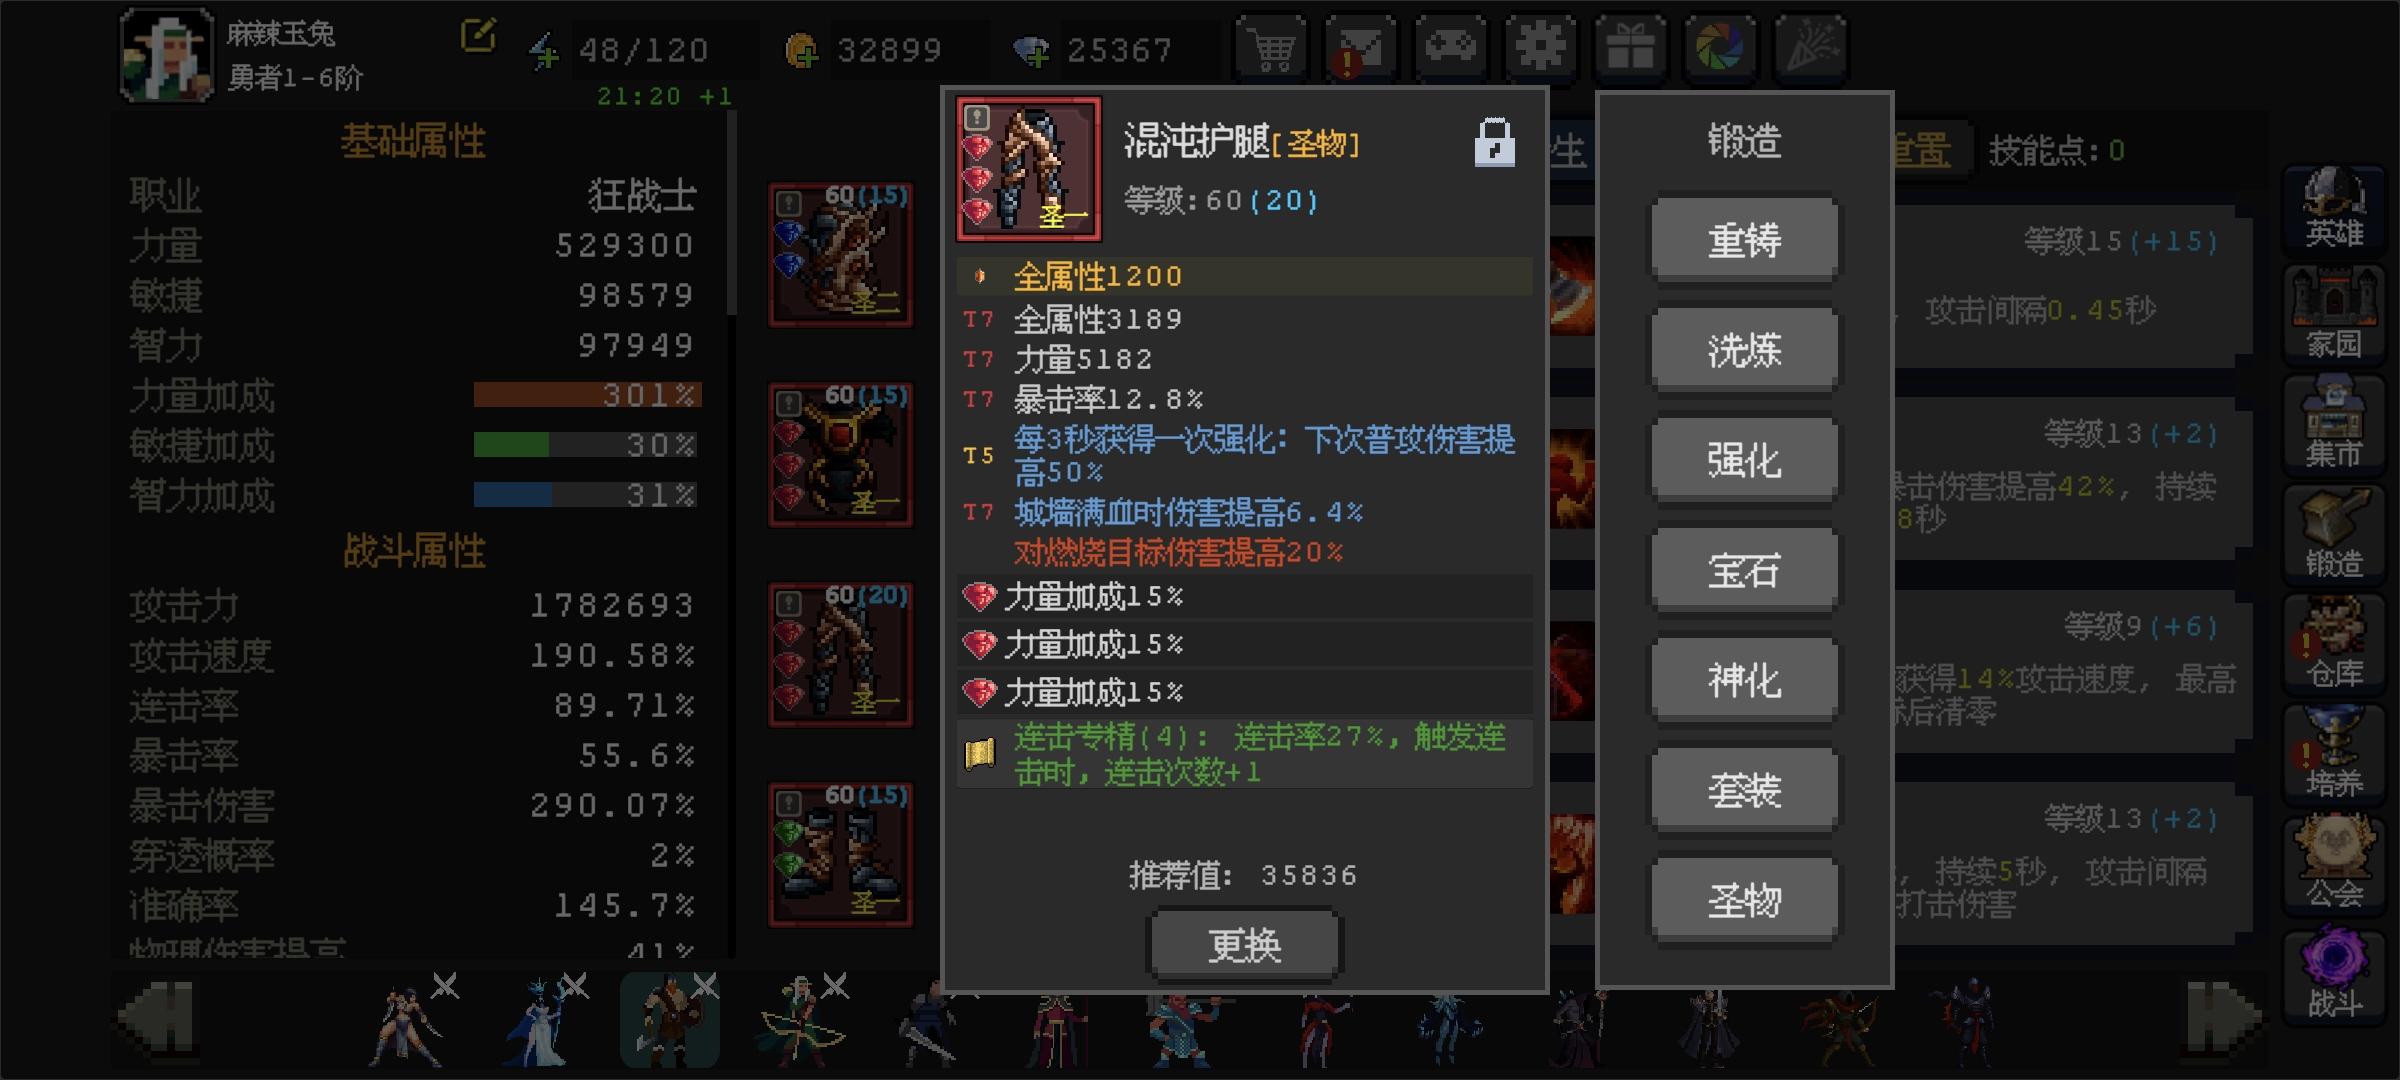Select the 神化 menu option
Image resolution: width=2400 pixels, height=1080 pixels.
point(1744,681)
